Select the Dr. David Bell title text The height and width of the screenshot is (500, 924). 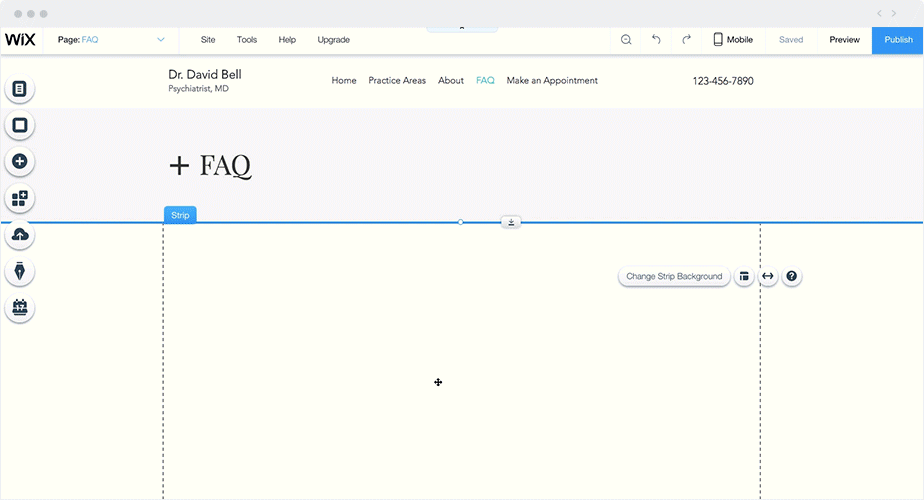[x=204, y=74]
